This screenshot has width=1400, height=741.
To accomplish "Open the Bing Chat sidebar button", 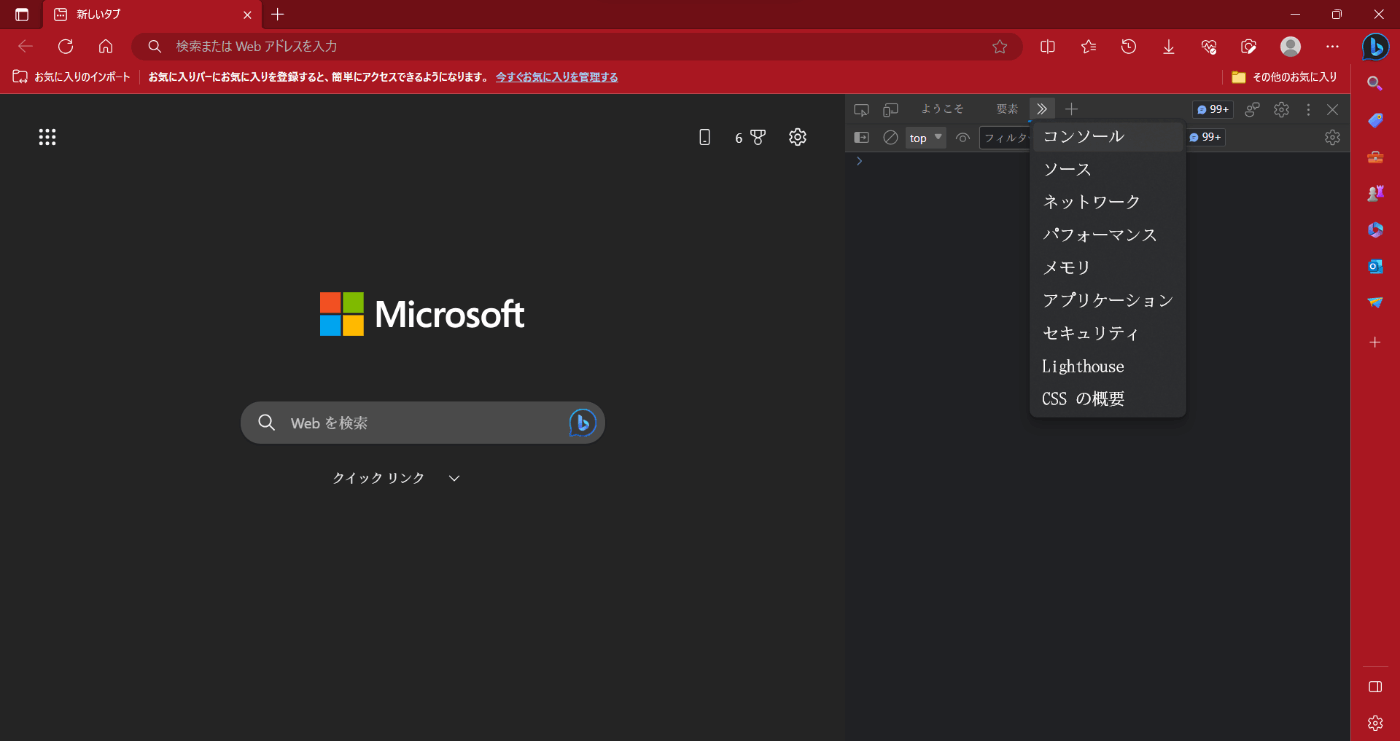I will (x=1375, y=46).
